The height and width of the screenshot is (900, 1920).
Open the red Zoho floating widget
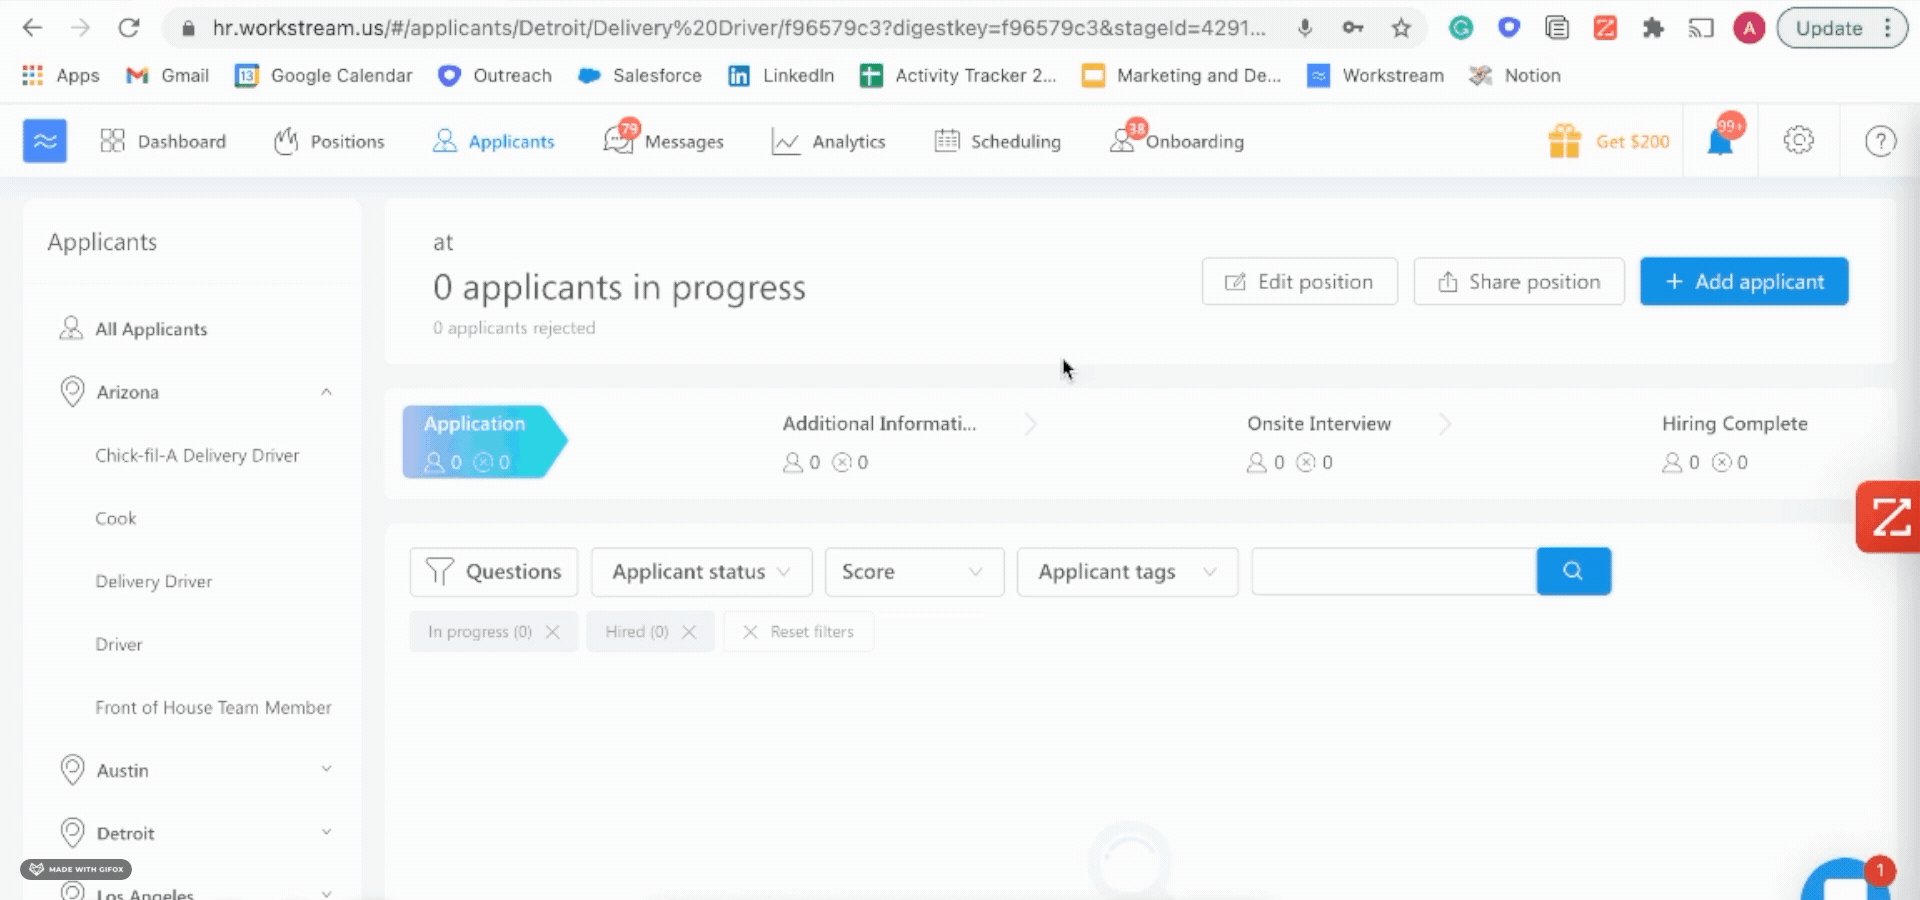(1889, 517)
